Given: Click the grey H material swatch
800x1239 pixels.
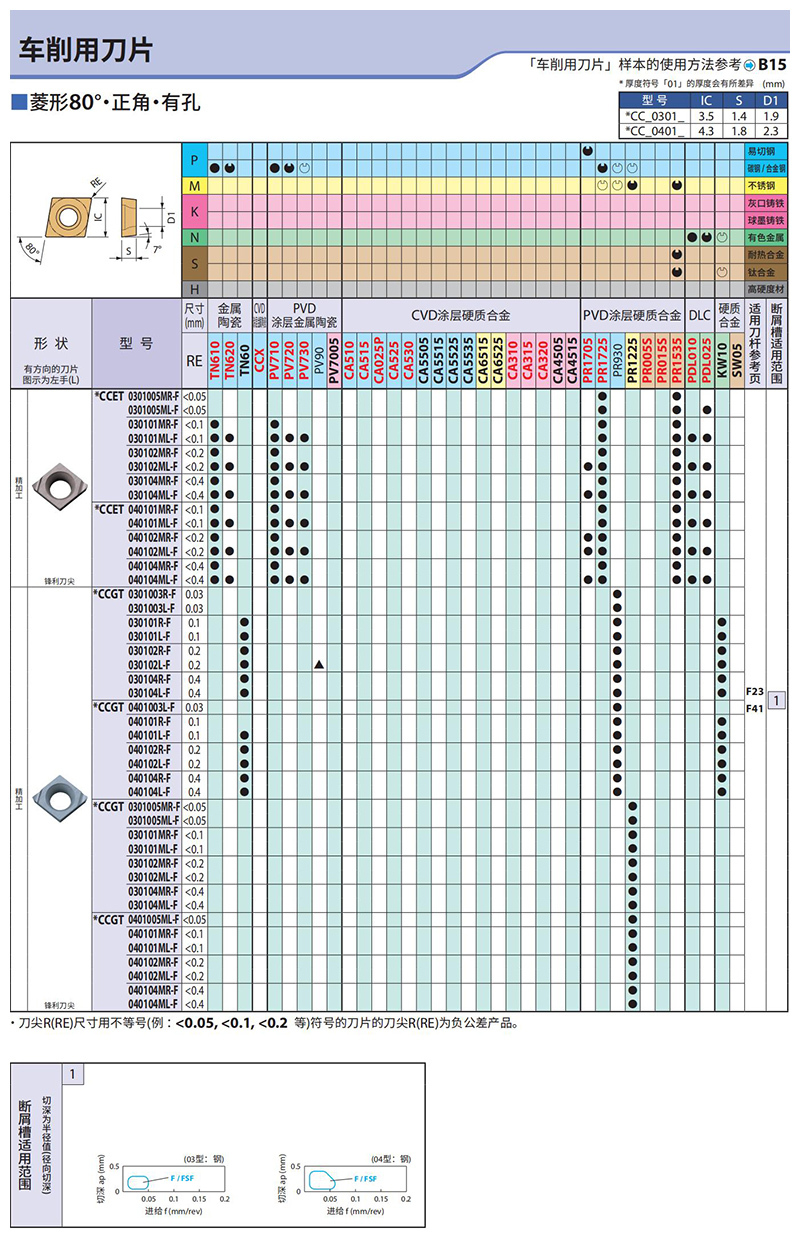Looking at the screenshot, I should [194, 289].
